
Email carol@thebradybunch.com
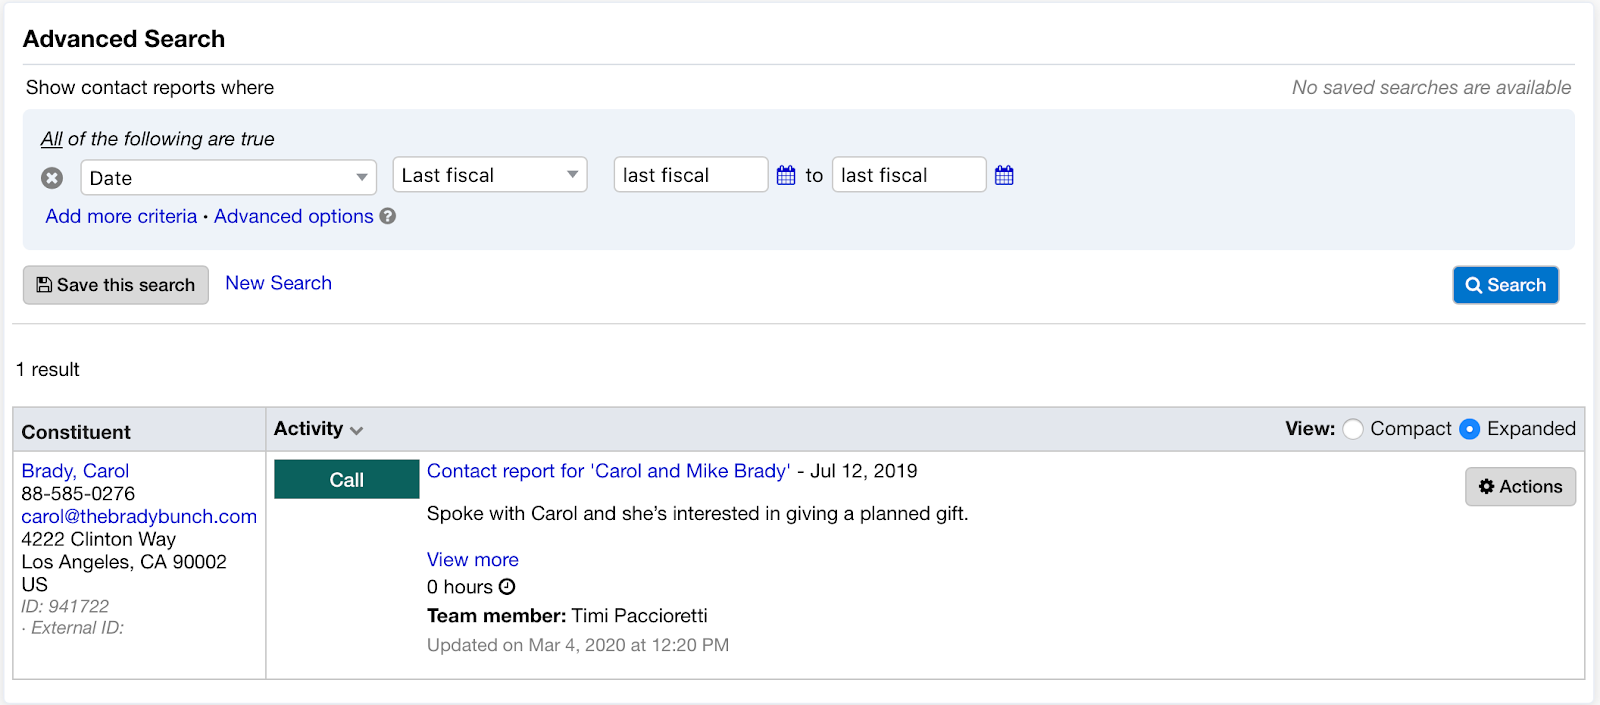139,516
